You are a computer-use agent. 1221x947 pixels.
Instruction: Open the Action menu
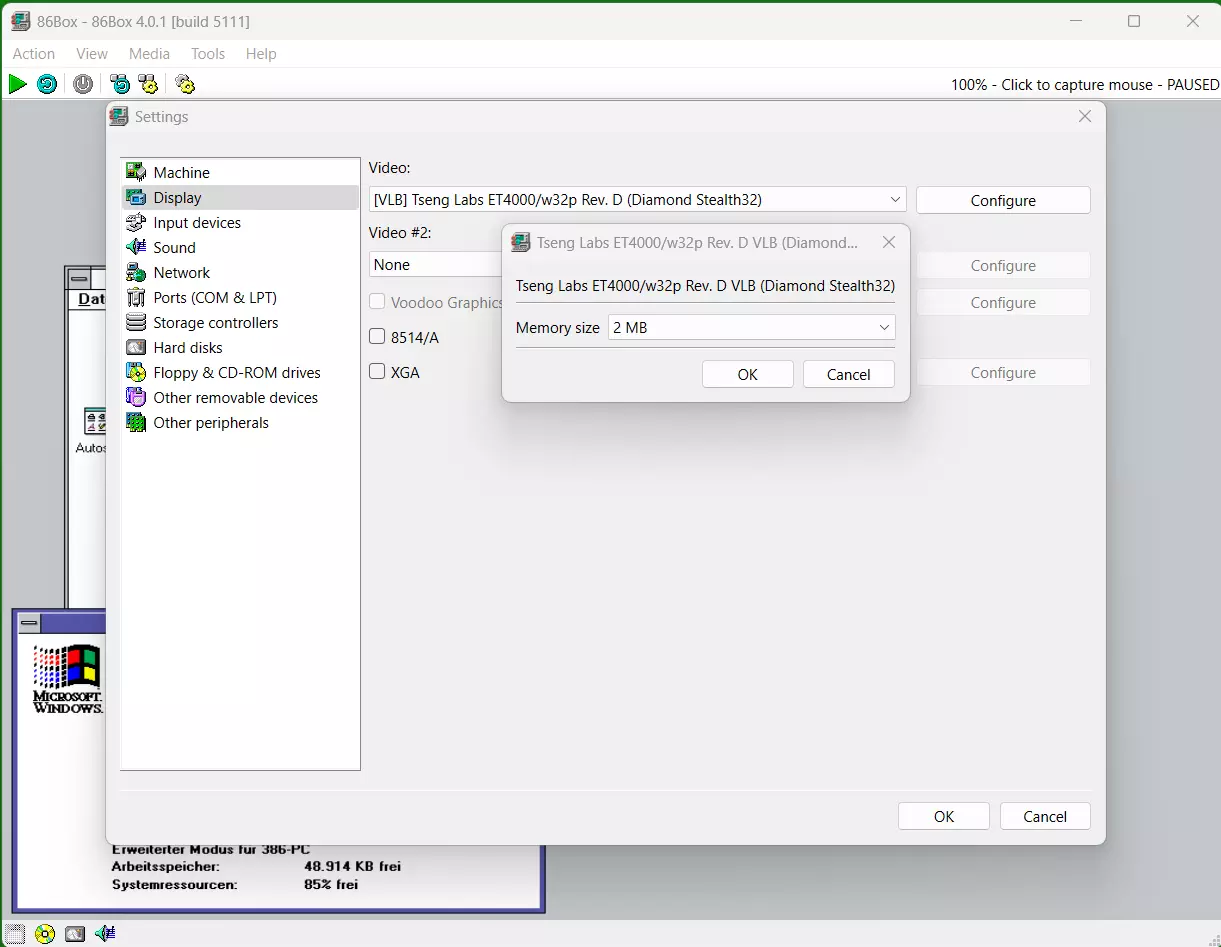34,54
